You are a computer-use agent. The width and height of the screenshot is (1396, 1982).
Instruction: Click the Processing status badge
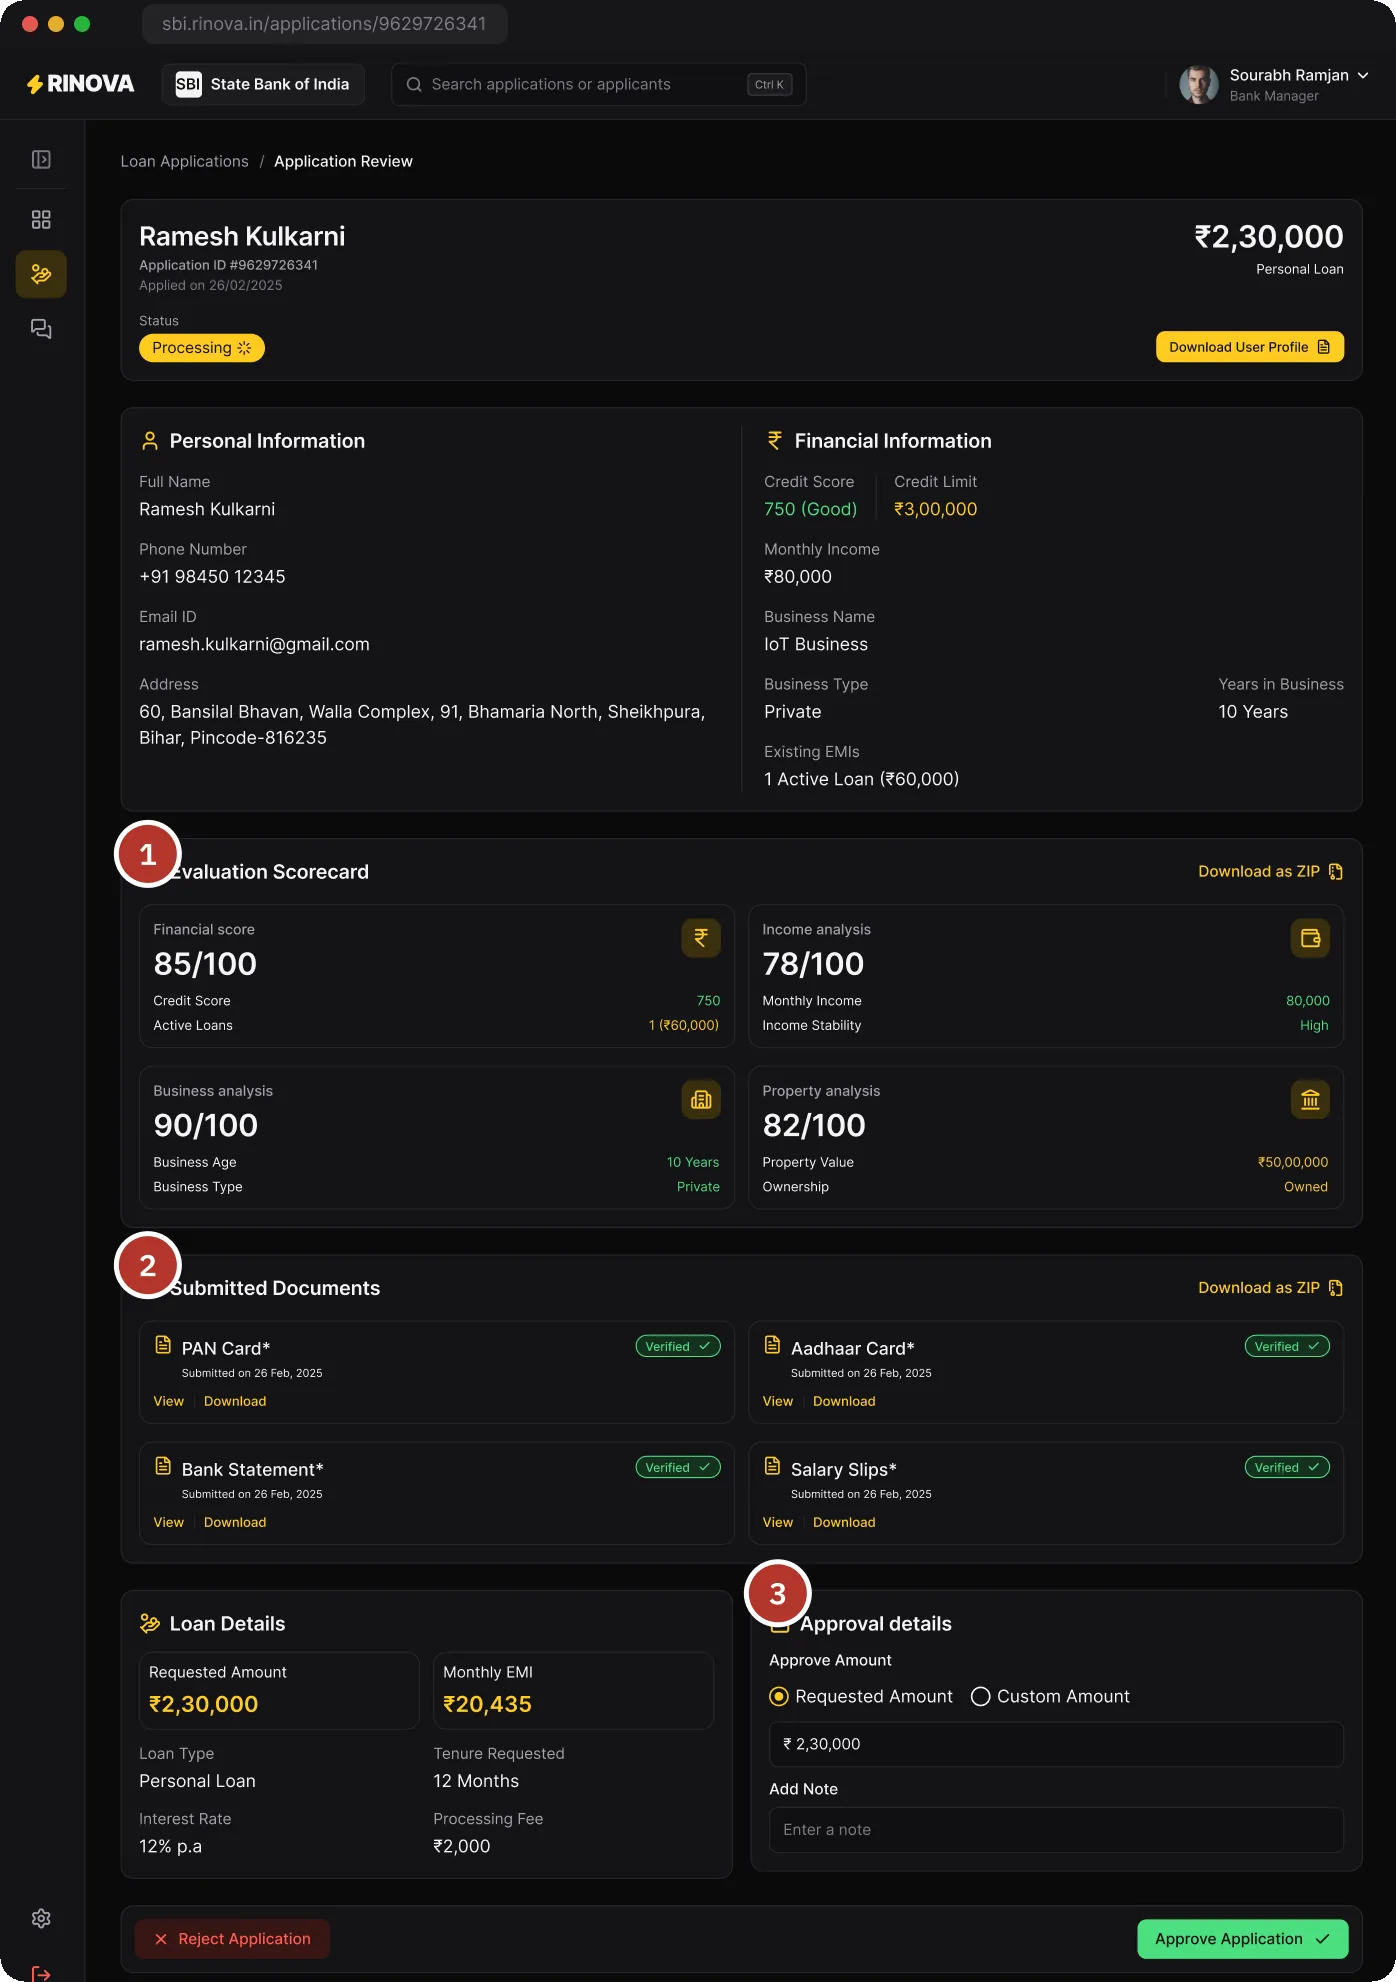point(202,348)
